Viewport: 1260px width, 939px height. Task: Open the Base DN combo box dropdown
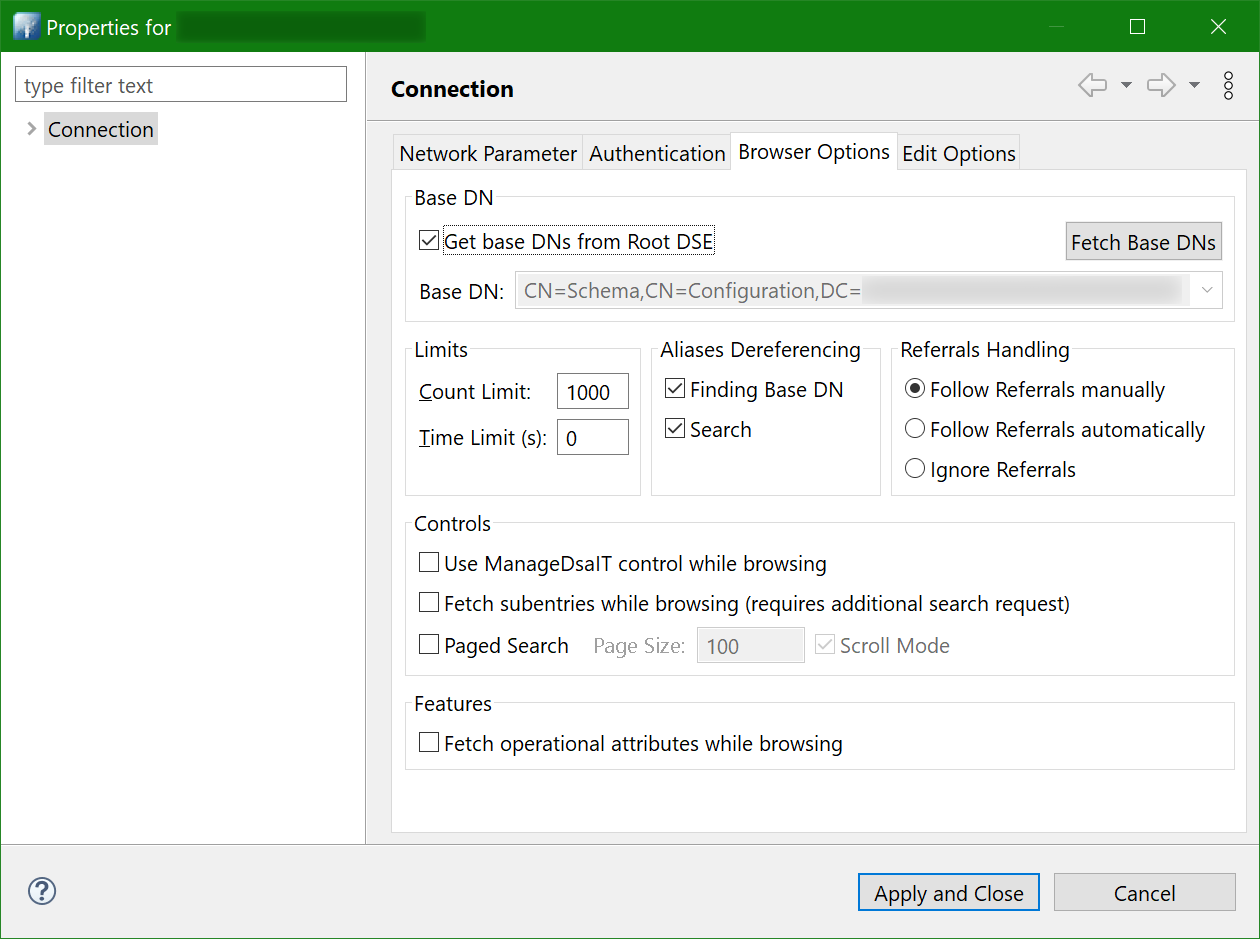coord(1206,290)
